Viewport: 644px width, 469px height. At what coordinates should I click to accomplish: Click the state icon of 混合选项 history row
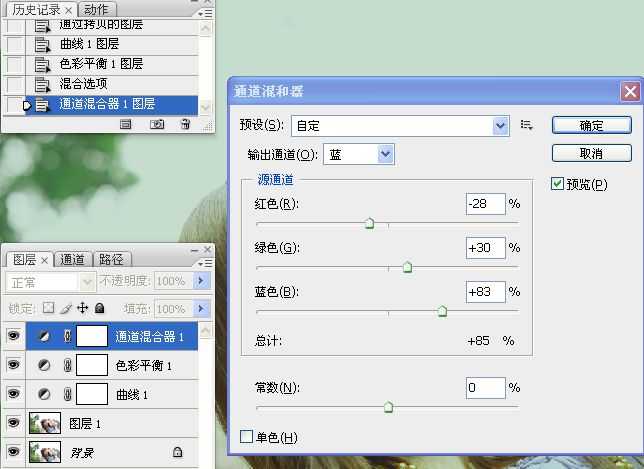[42, 85]
